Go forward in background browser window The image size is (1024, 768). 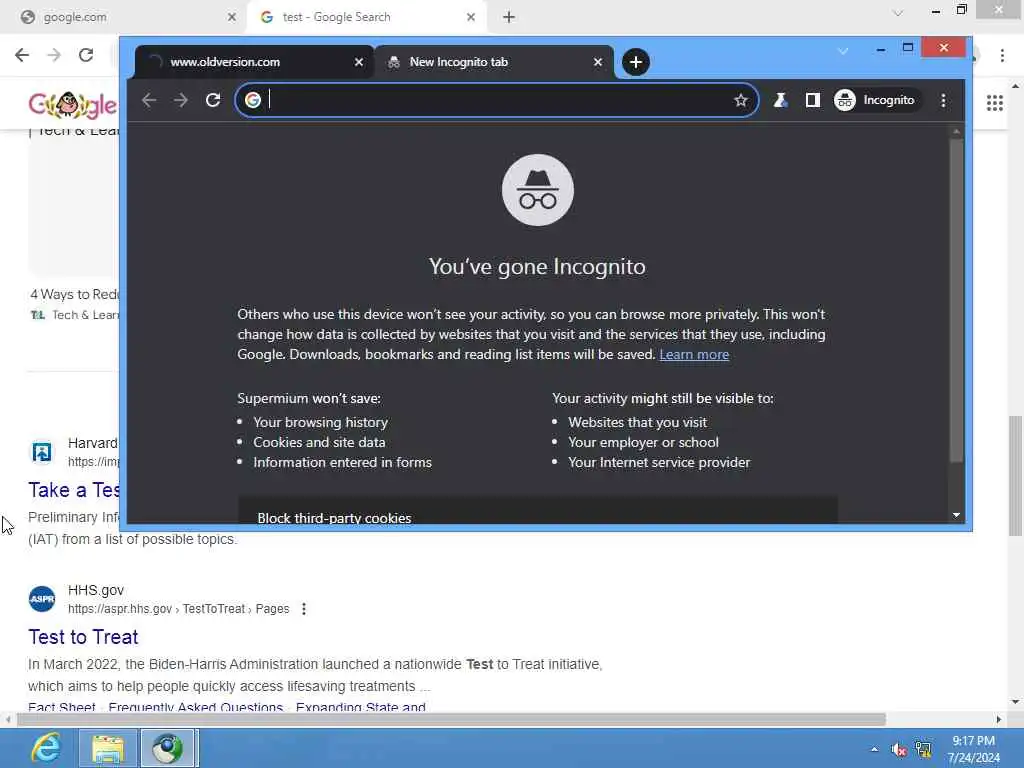tap(54, 55)
